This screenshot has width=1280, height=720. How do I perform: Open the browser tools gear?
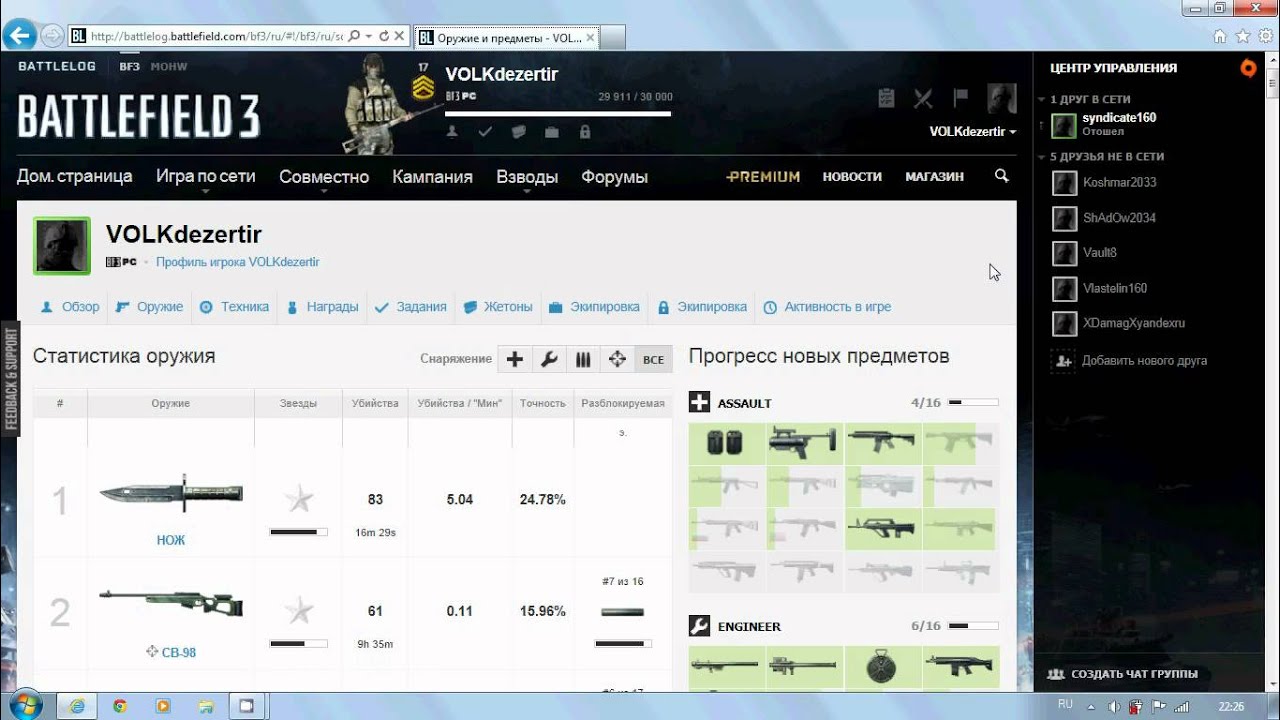1266,36
